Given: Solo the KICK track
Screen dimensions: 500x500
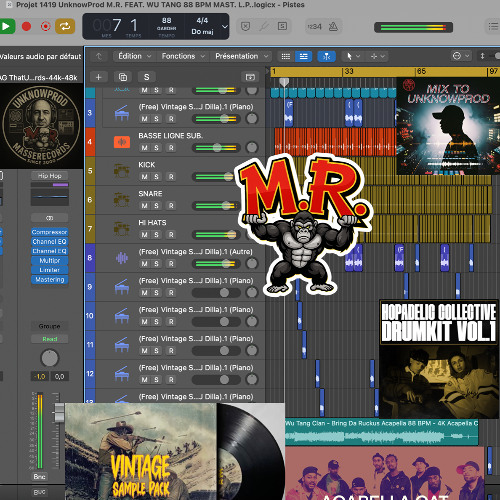Looking at the screenshot, I should (x=156, y=177).
